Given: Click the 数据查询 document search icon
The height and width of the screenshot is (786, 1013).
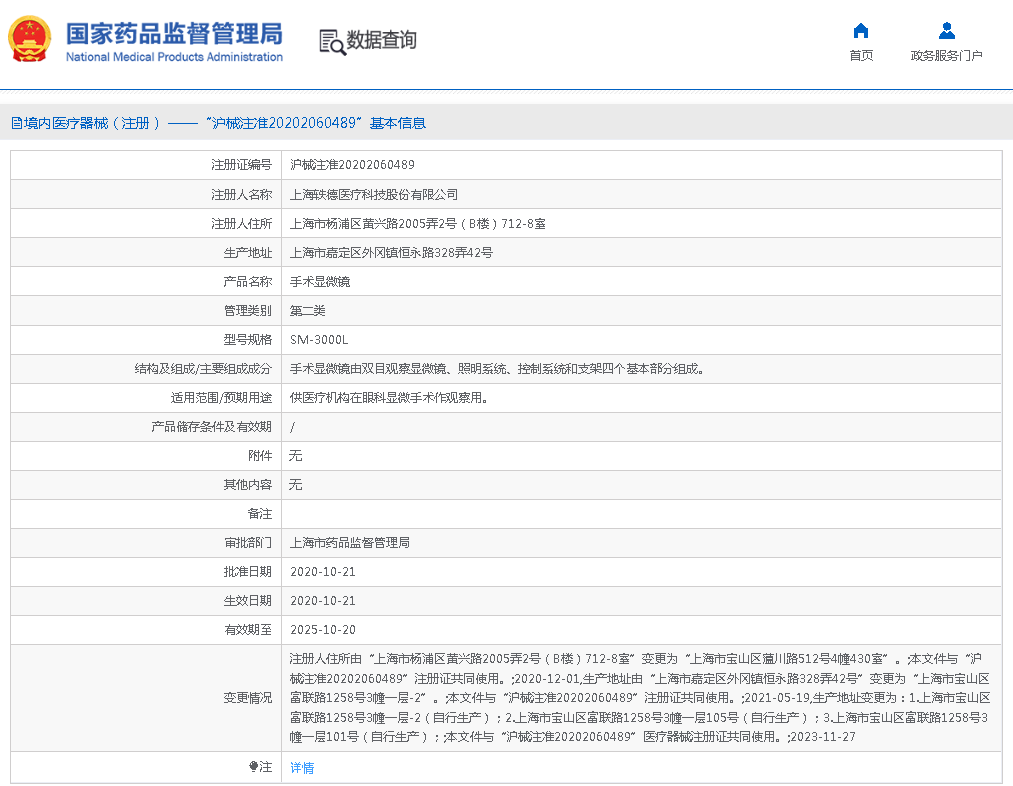Looking at the screenshot, I should point(332,41).
